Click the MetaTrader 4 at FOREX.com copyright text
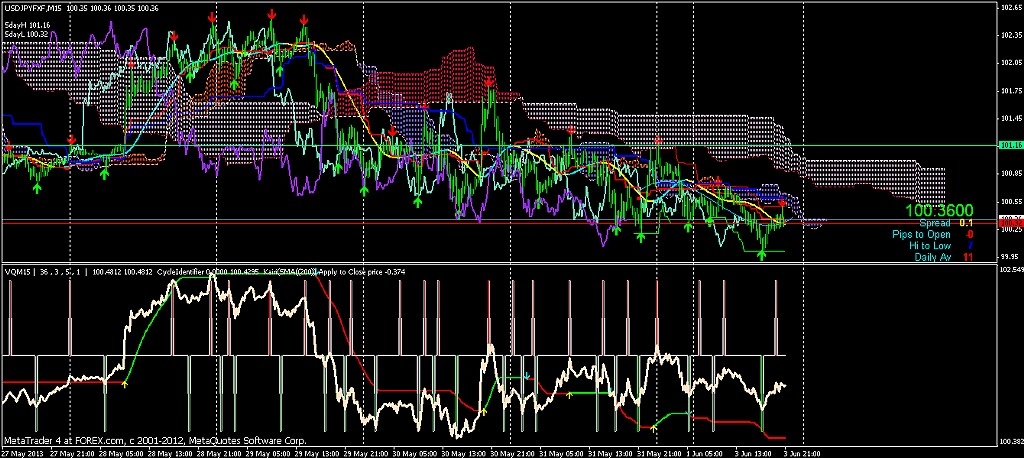 point(155,439)
